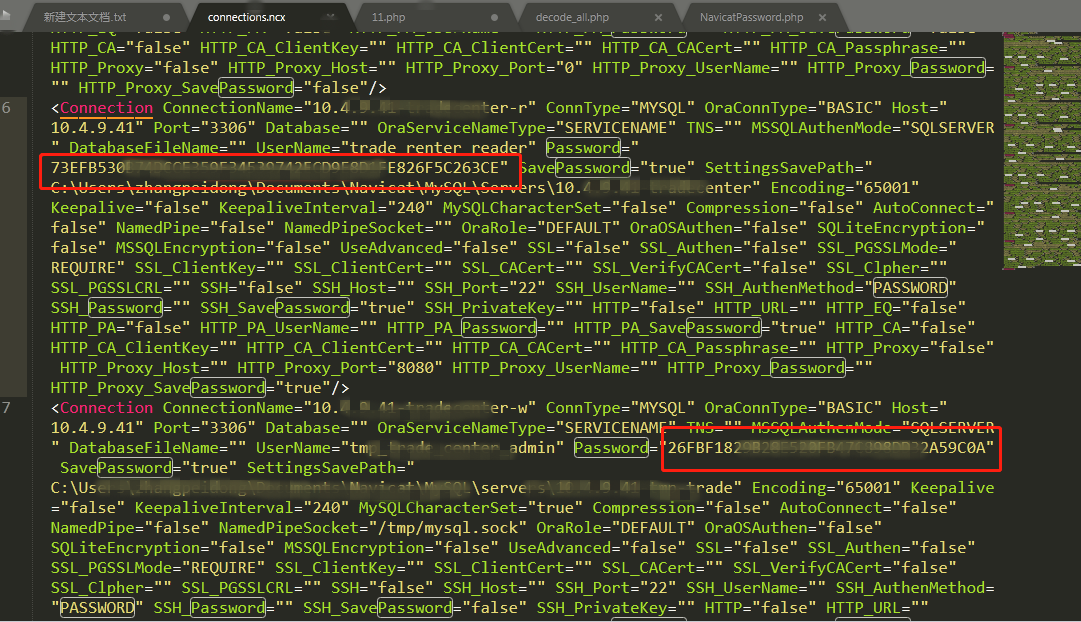Close the connections.ncx tab
Screen dimensions: 1081x622
tap(330, 17)
